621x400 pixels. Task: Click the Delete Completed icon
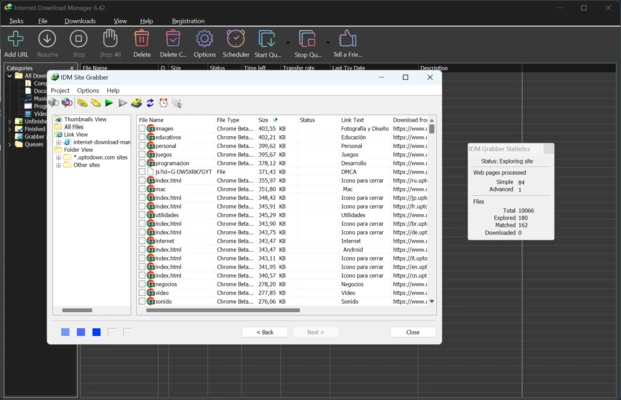click(x=173, y=39)
